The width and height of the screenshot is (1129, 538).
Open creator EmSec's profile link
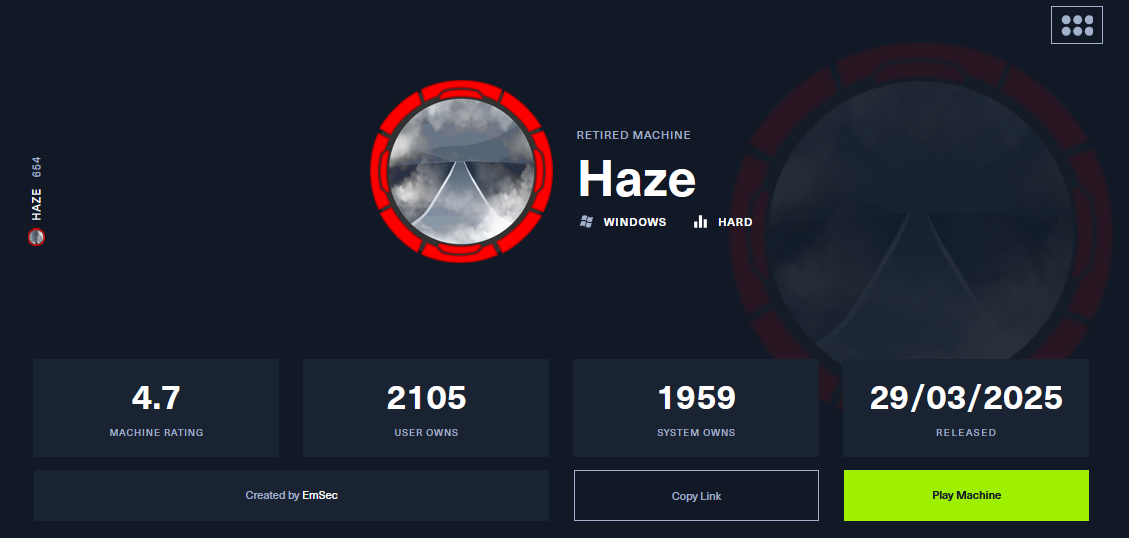(x=320, y=496)
